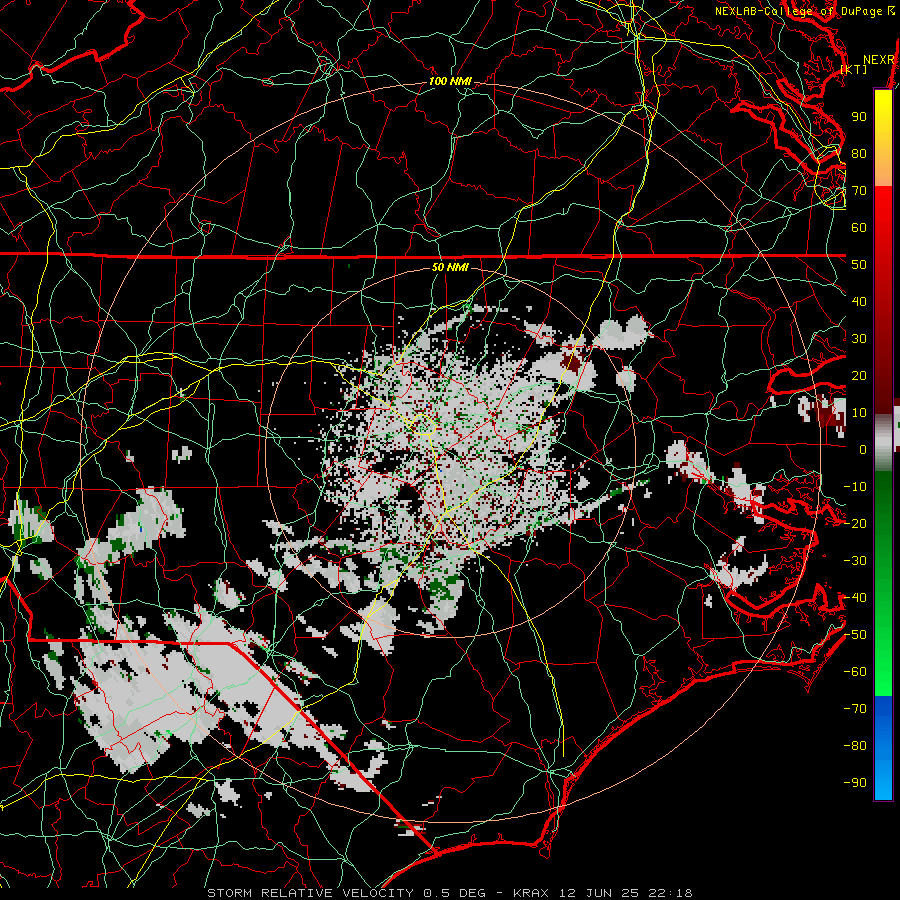The image size is (900, 900).
Task: Click the 90 value on the velocity scale
Action: pyautogui.click(x=859, y=117)
